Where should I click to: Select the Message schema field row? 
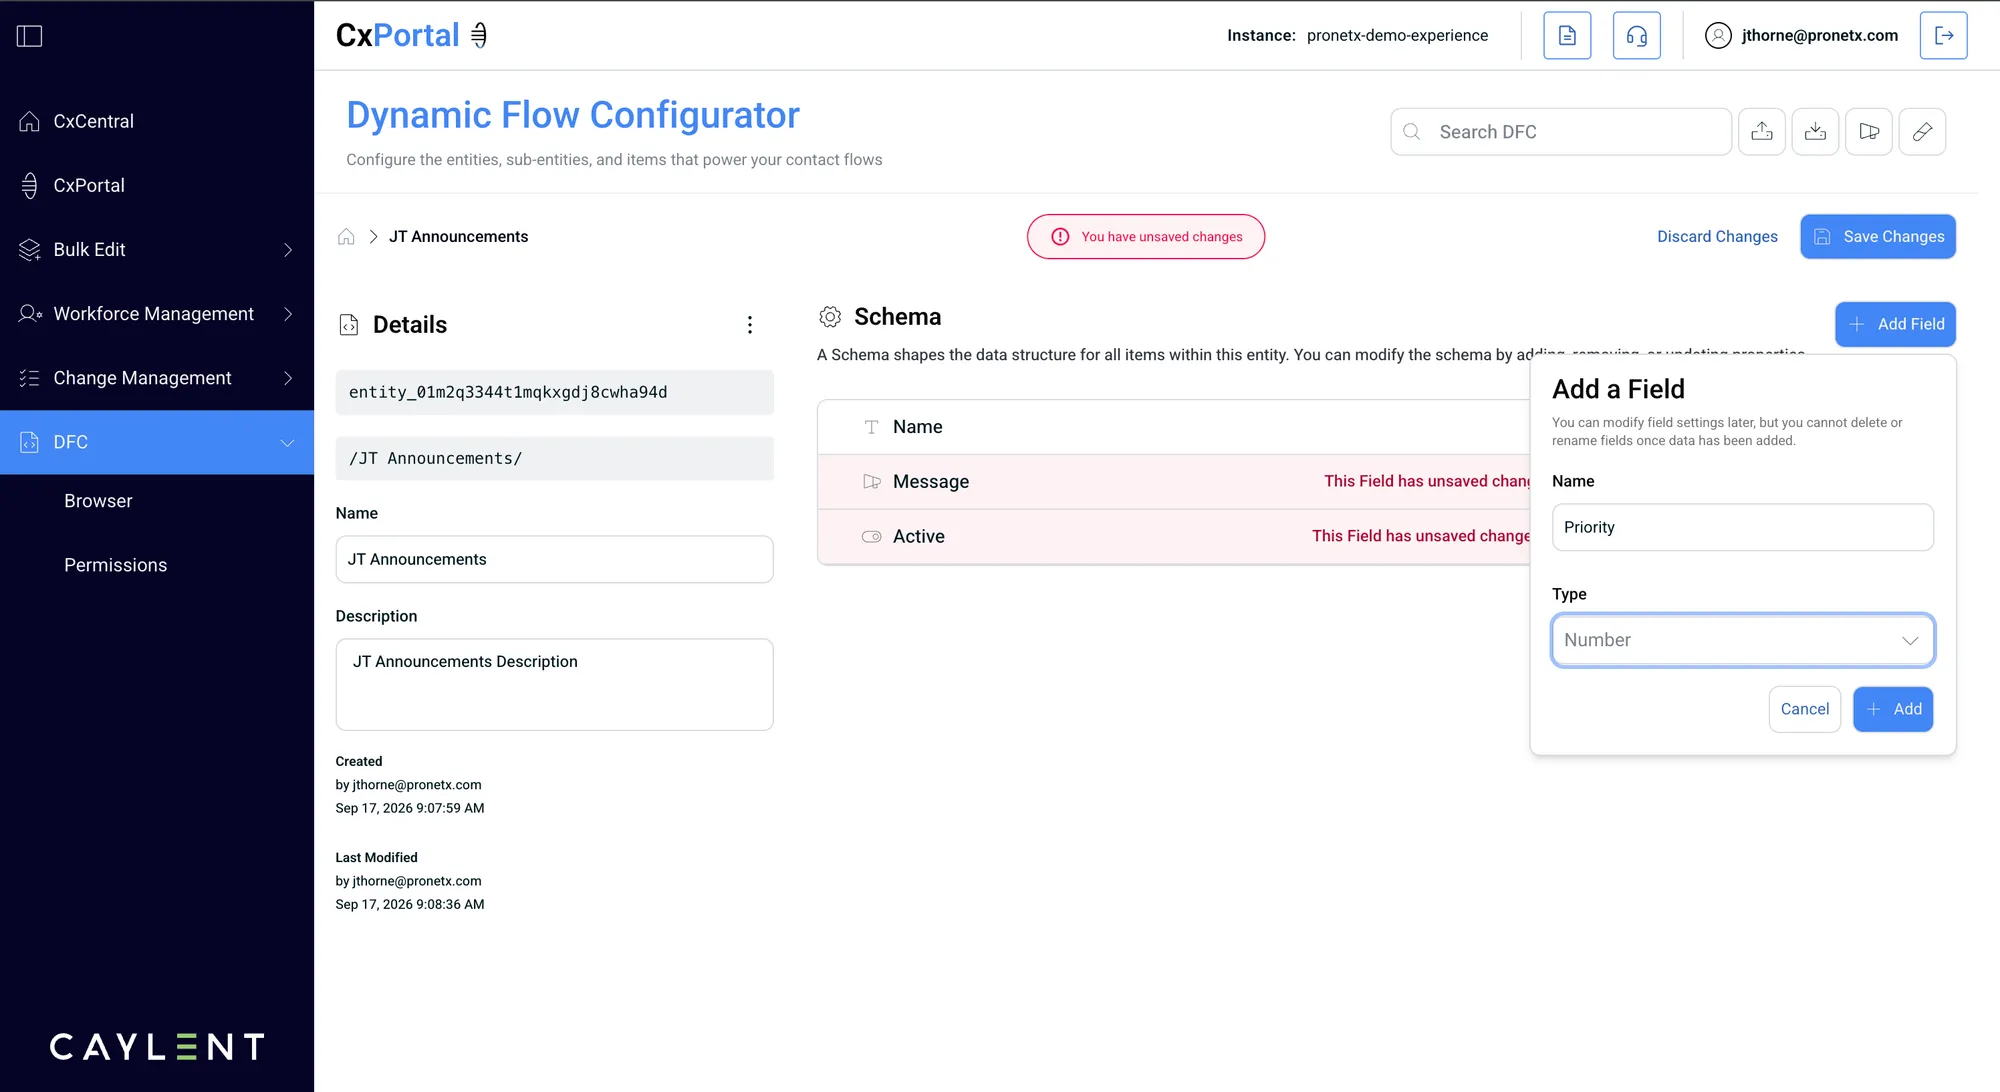click(1173, 482)
